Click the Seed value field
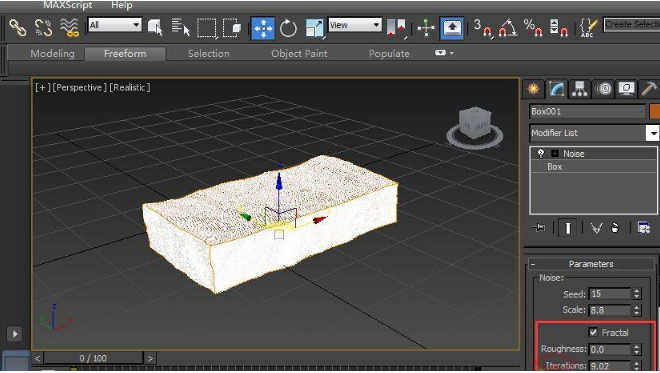The height and width of the screenshot is (373, 660). pyautogui.click(x=609, y=294)
